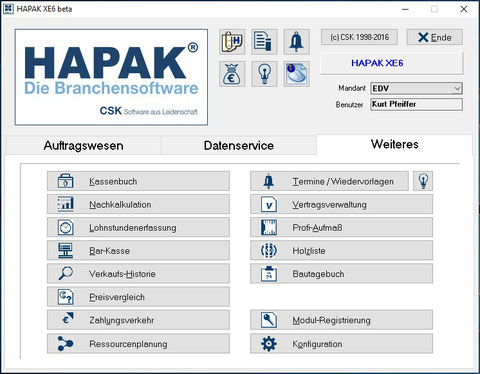Open Zahlungsverkehr
Screen dimensions: 480x374
click(x=138, y=320)
